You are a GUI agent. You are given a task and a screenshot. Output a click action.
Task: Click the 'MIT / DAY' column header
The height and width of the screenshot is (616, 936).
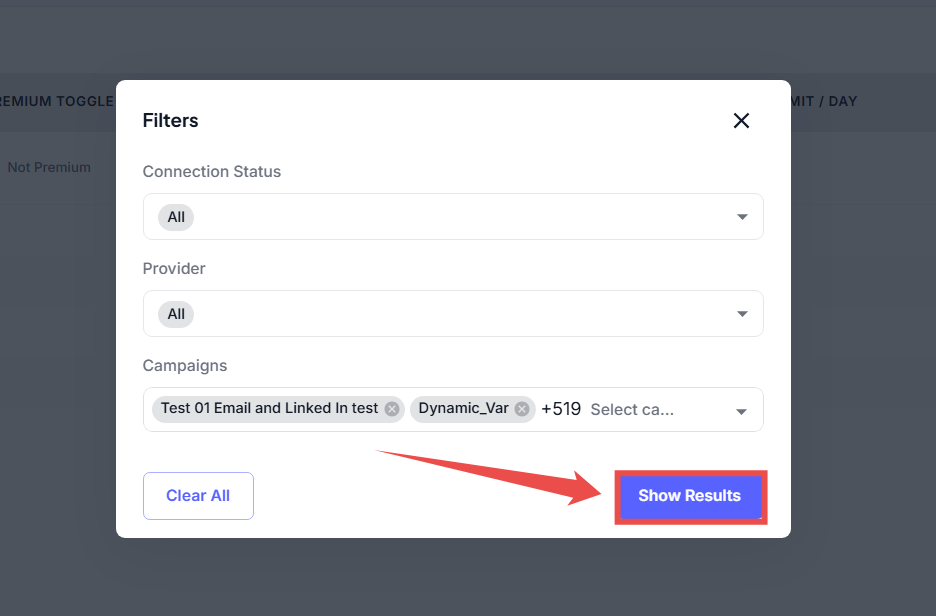point(824,101)
